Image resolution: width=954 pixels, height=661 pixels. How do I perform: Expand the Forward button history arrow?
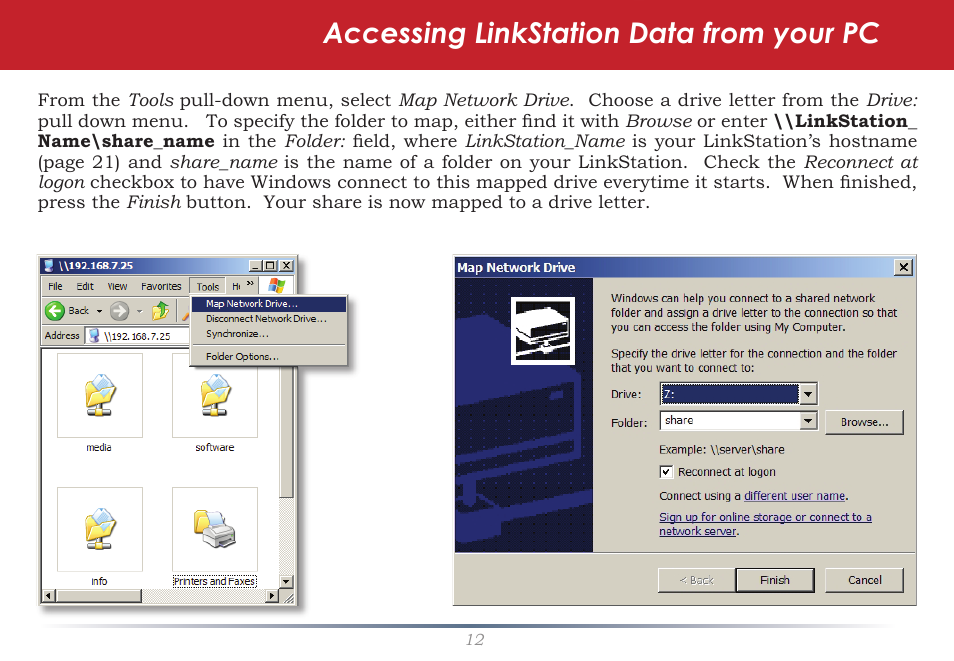[x=139, y=311]
